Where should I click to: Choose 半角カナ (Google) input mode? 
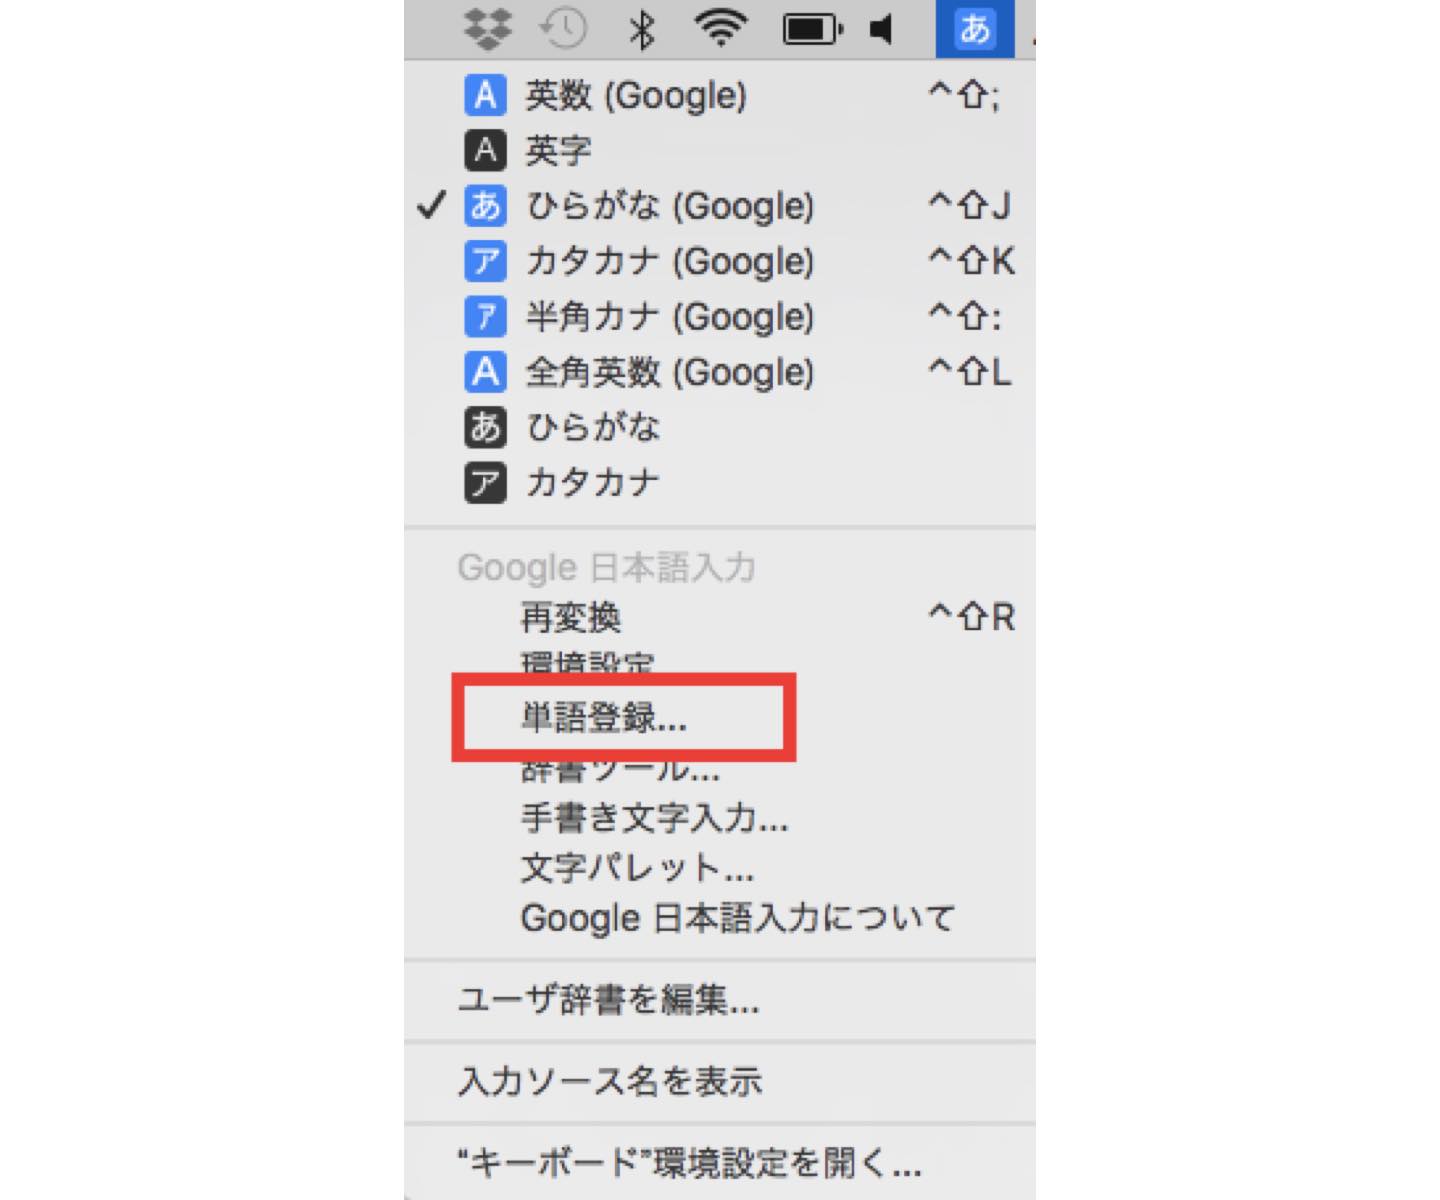click(x=720, y=317)
